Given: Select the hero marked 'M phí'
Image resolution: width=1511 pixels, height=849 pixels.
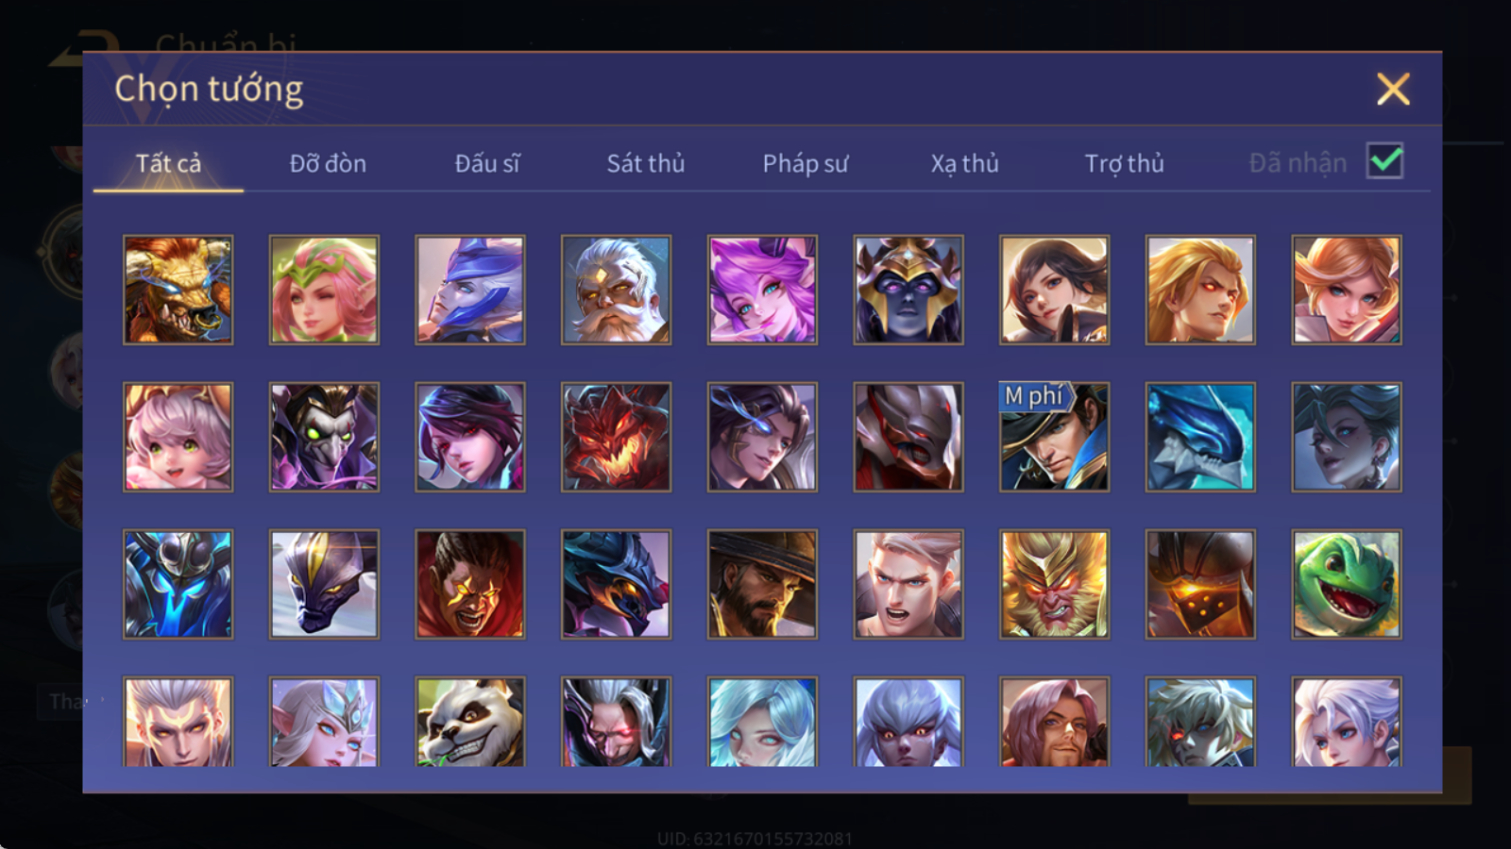Looking at the screenshot, I should (1054, 437).
